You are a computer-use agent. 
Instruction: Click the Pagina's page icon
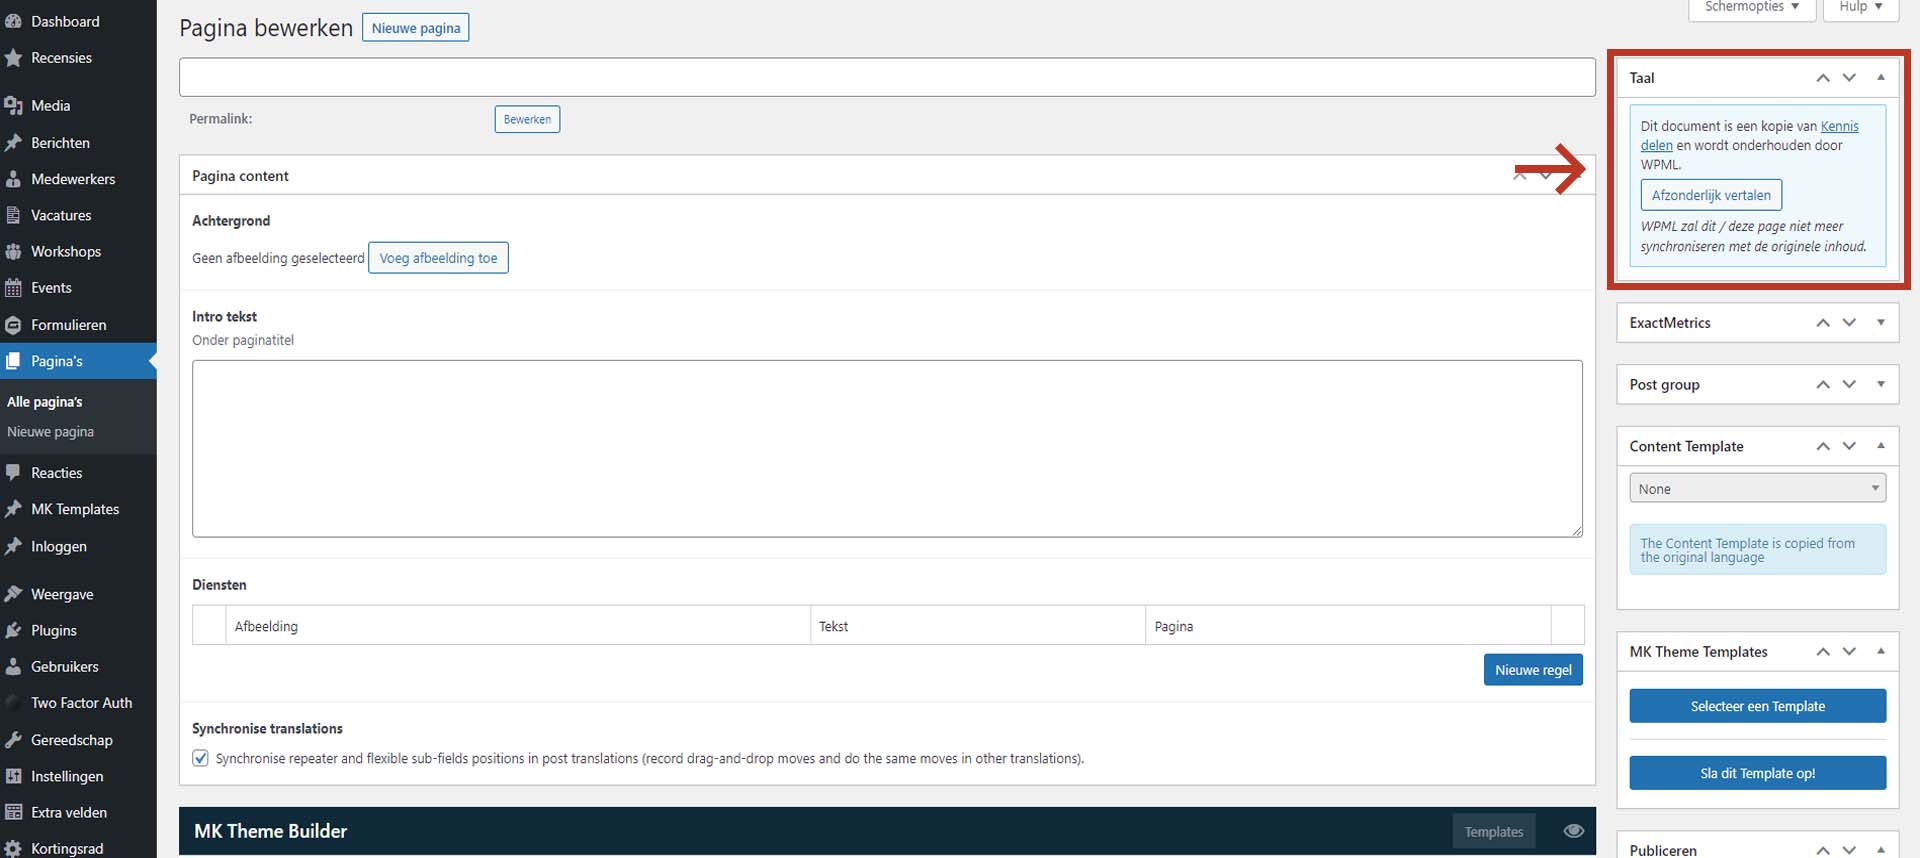[x=13, y=361]
